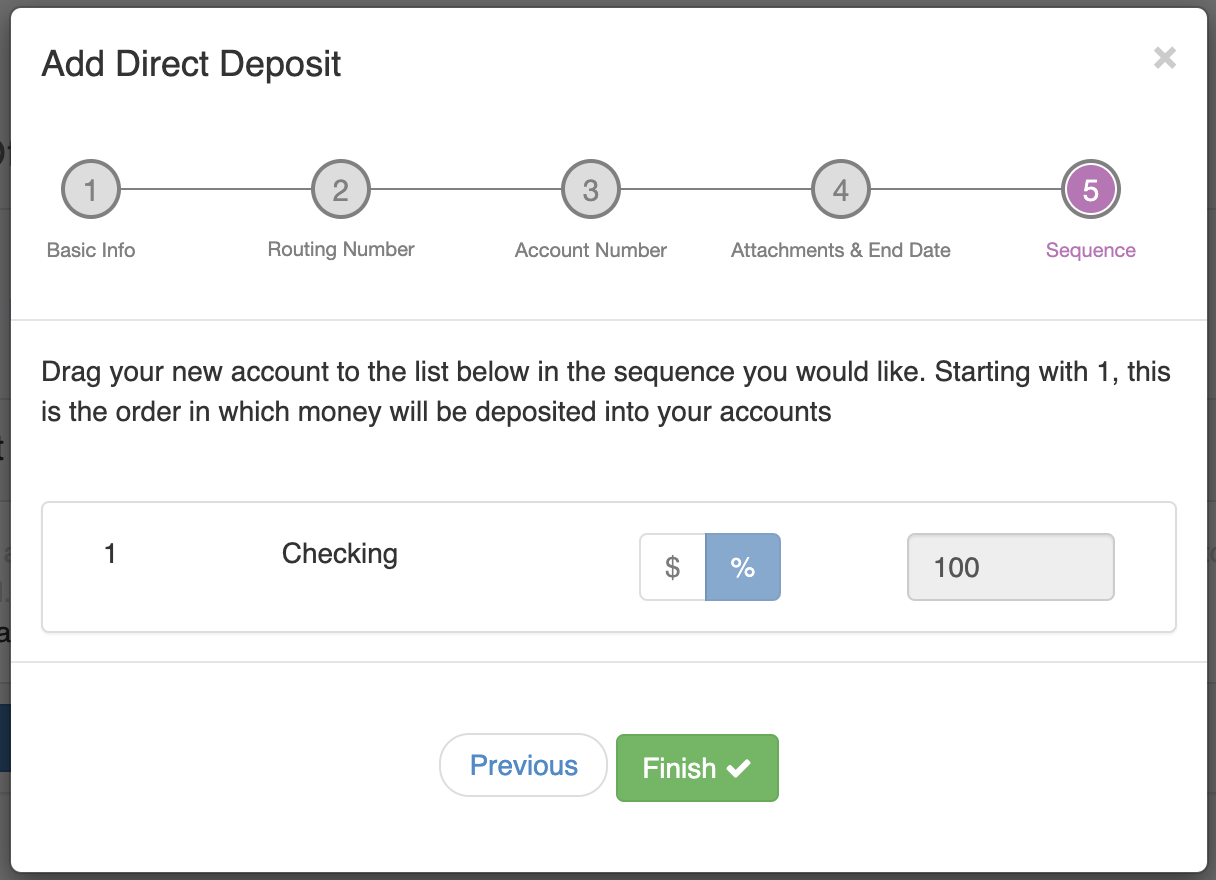Click the checkmark icon in Finish

738,768
